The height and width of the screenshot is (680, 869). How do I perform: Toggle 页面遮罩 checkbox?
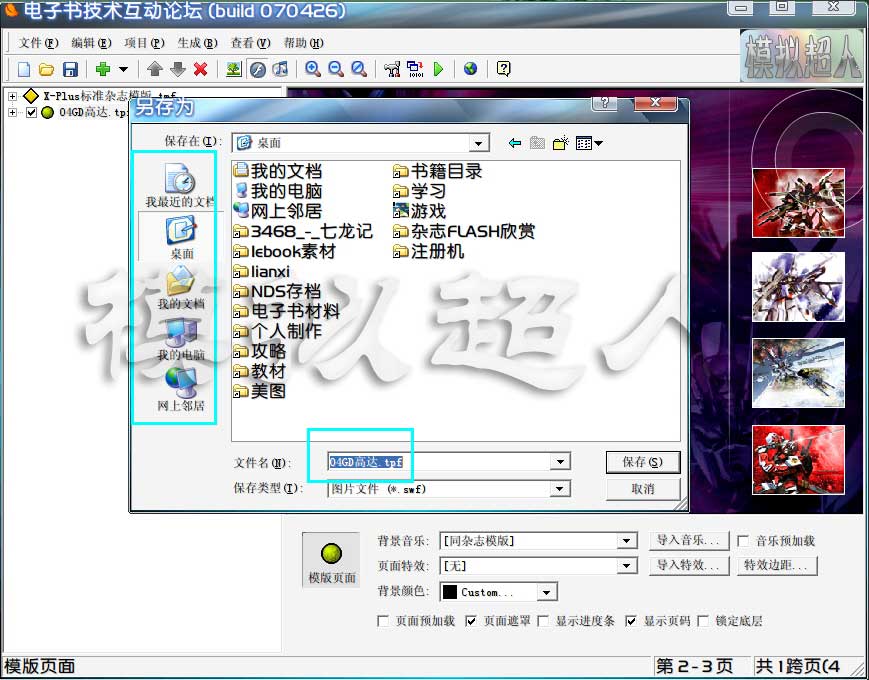pos(471,621)
